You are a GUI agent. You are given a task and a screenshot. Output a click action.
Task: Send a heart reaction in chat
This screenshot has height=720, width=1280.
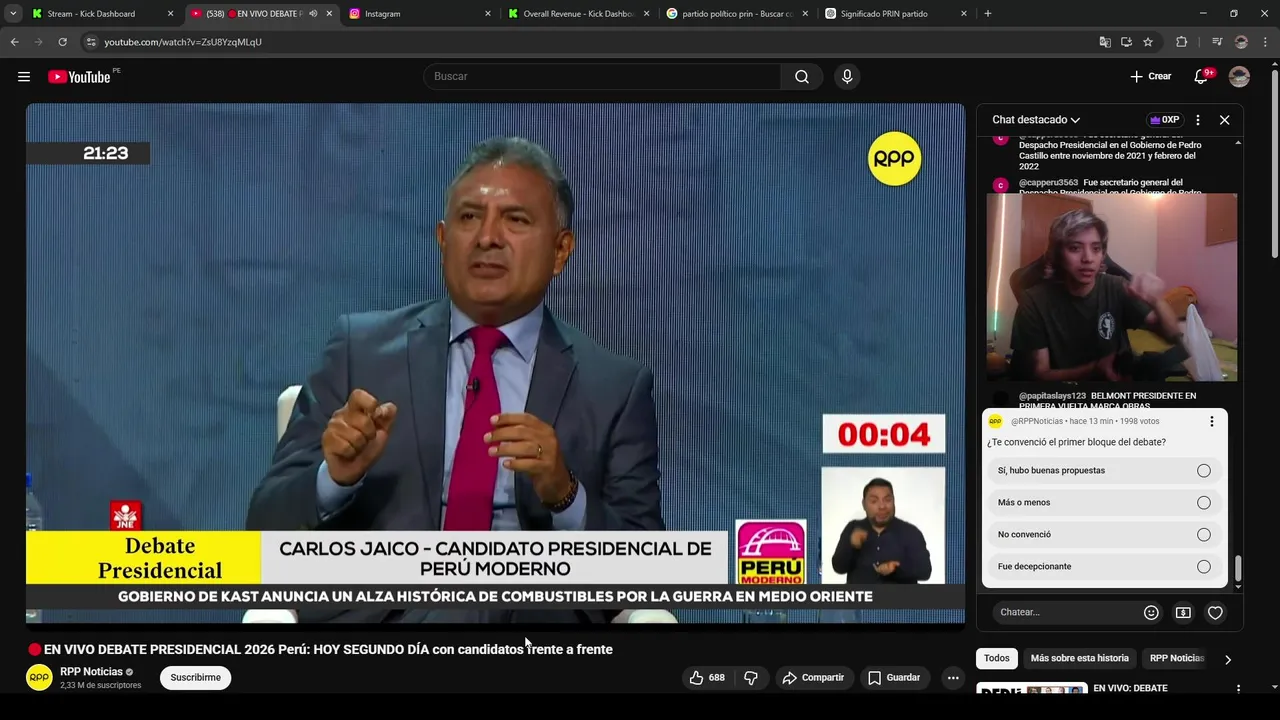(x=1215, y=612)
